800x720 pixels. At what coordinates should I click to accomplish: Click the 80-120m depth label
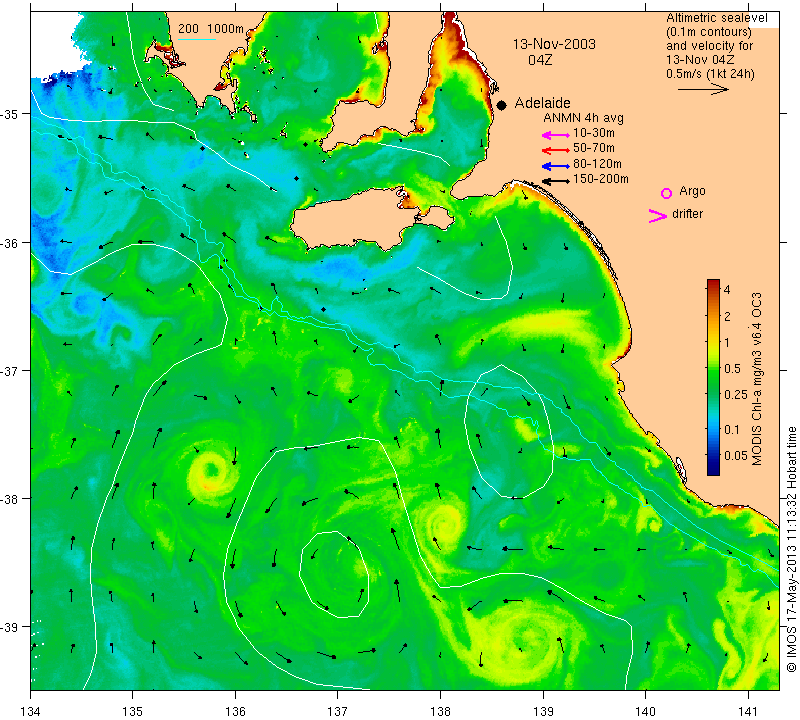pos(597,164)
